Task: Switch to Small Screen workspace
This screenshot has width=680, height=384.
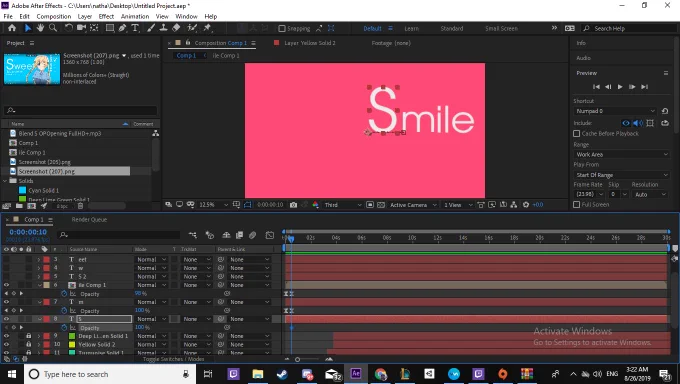Action: [501, 29]
